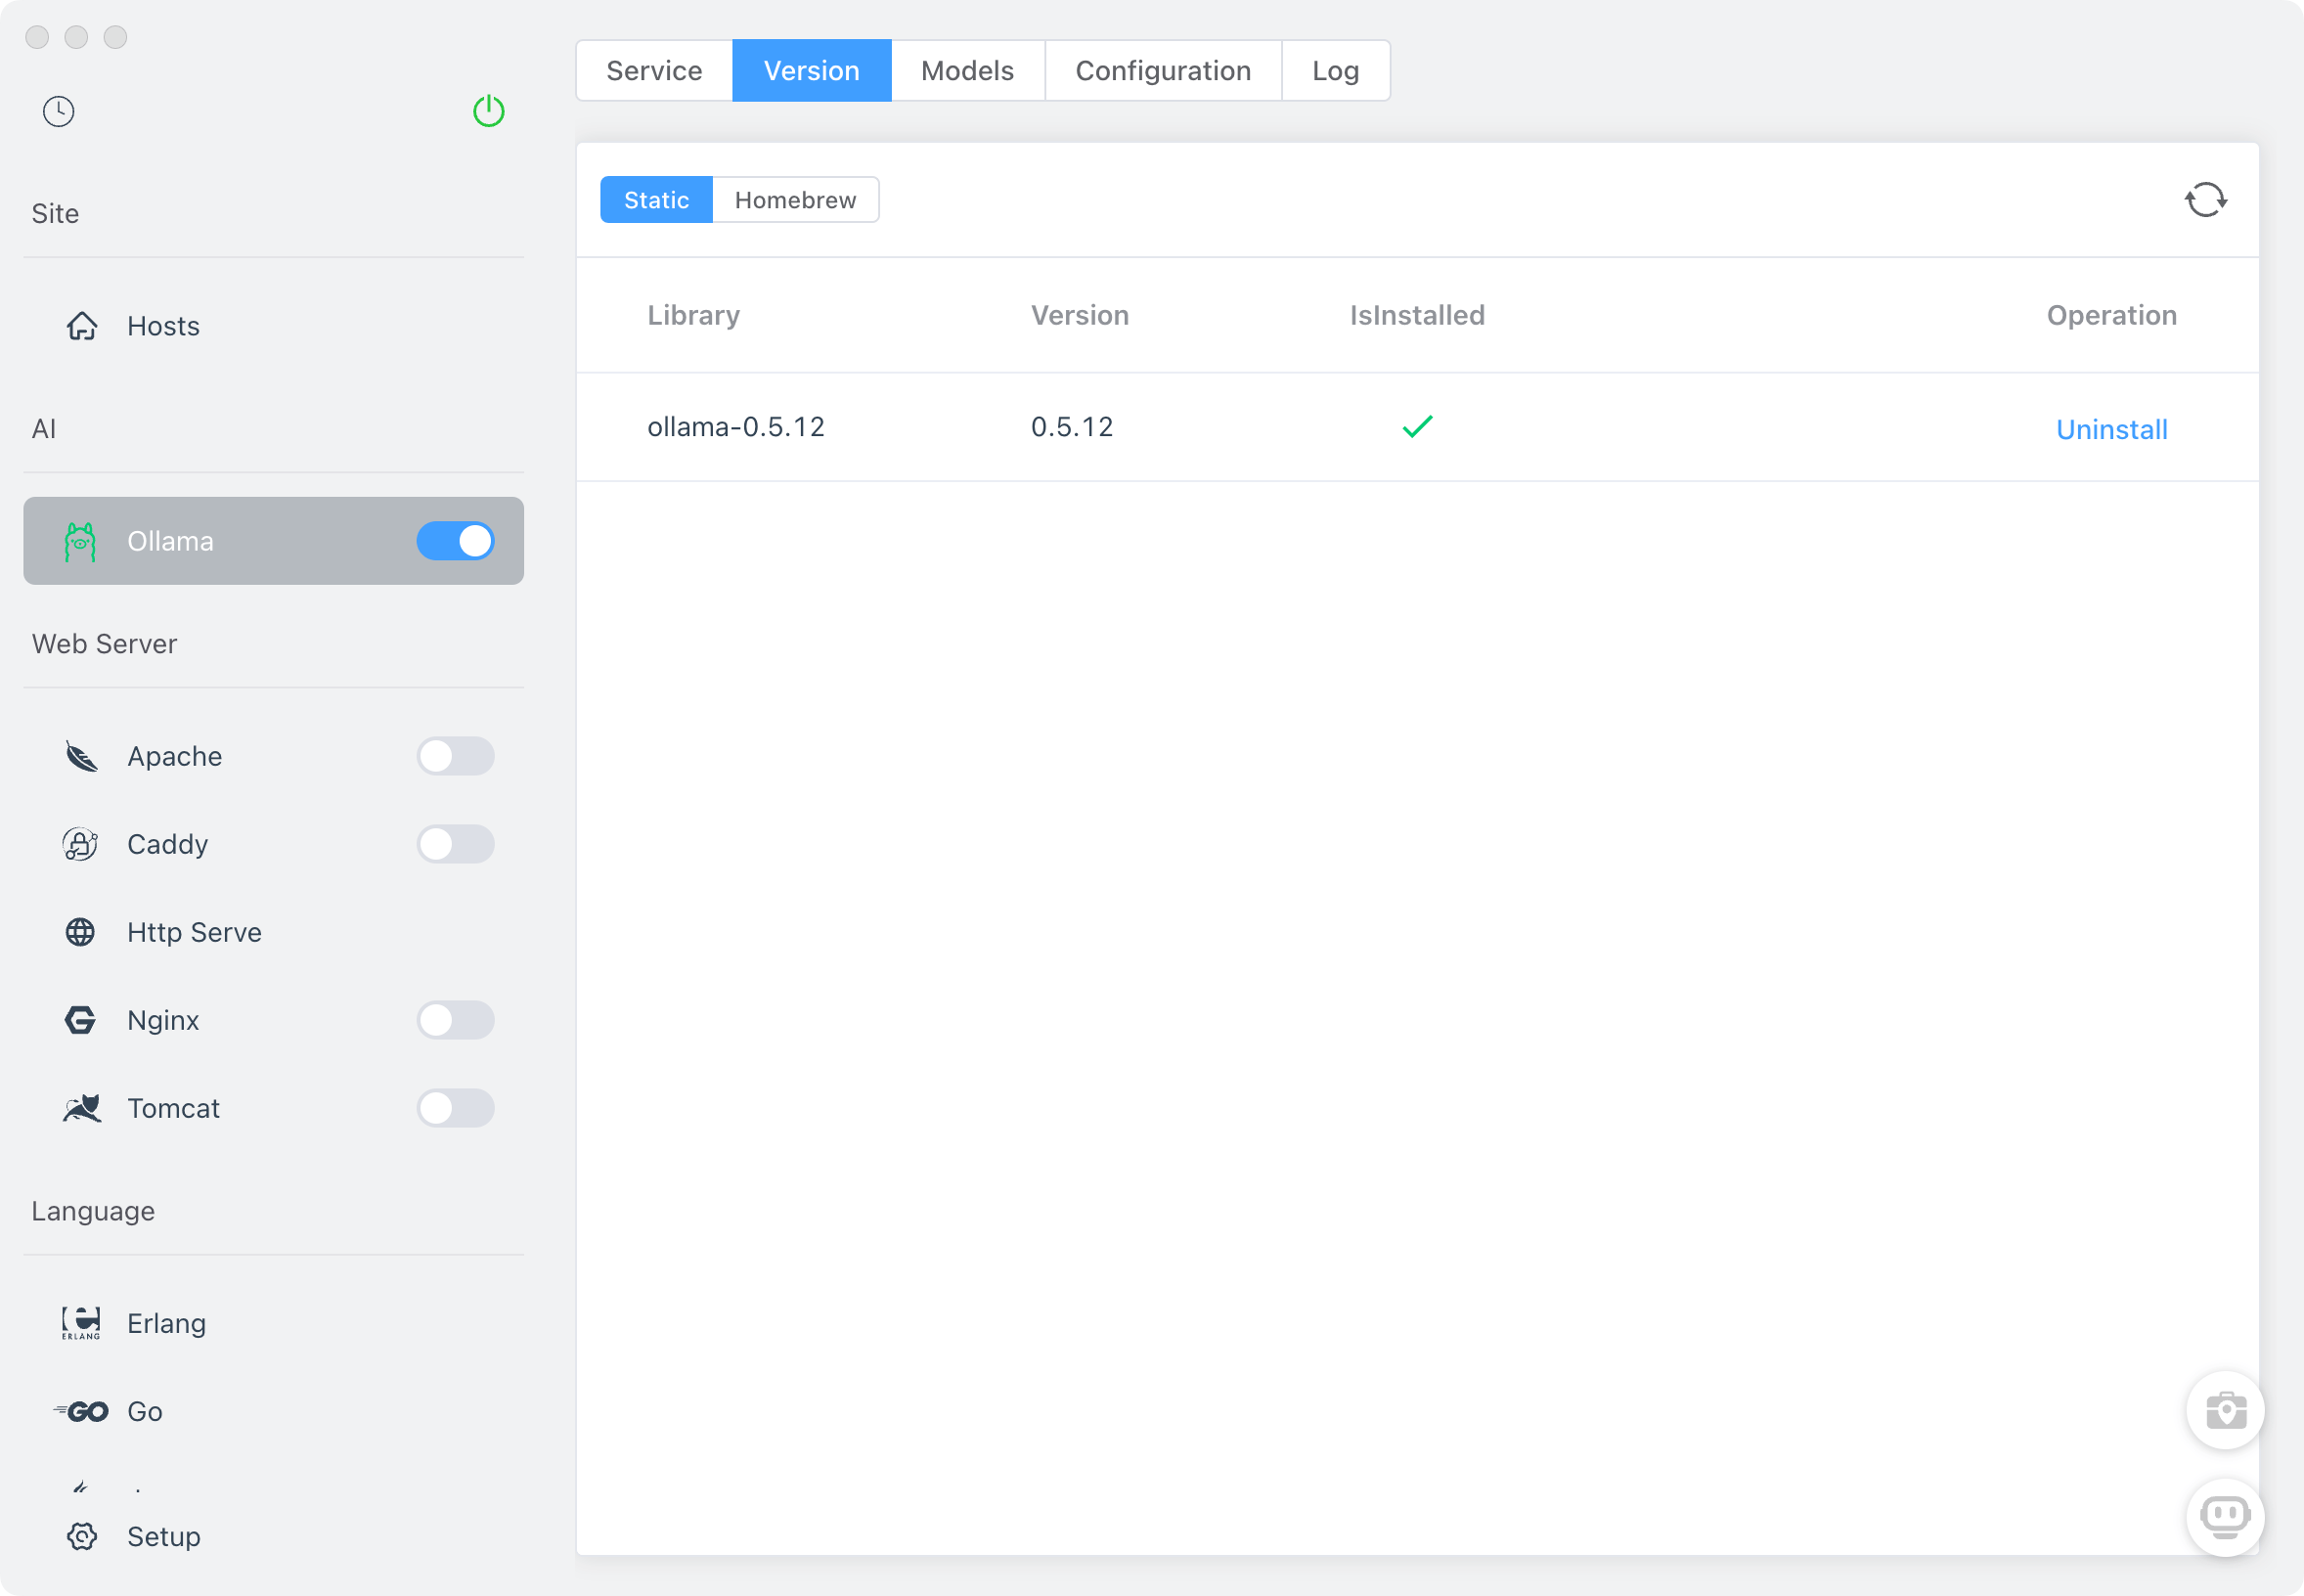Viewport: 2304px width, 1596px height.
Task: Uninstall ollama-0.5.12
Action: point(2111,429)
